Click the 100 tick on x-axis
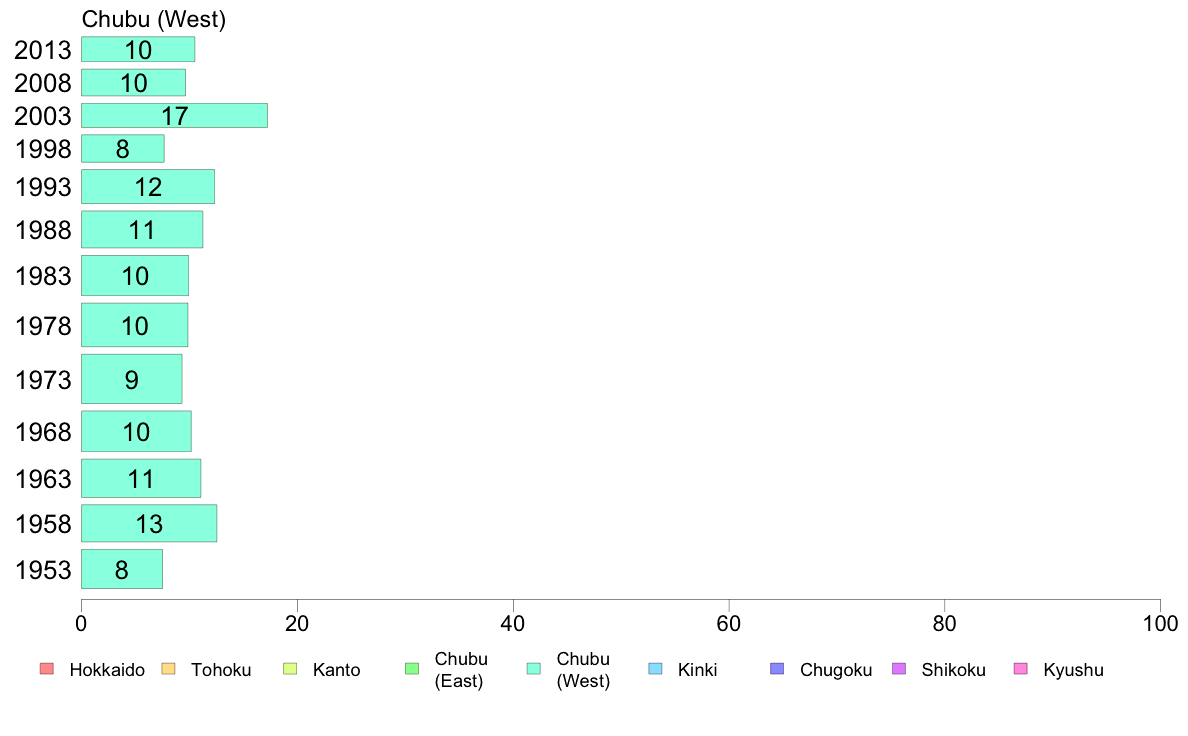Image resolution: width=1188 pixels, height=736 pixels. (1160, 624)
